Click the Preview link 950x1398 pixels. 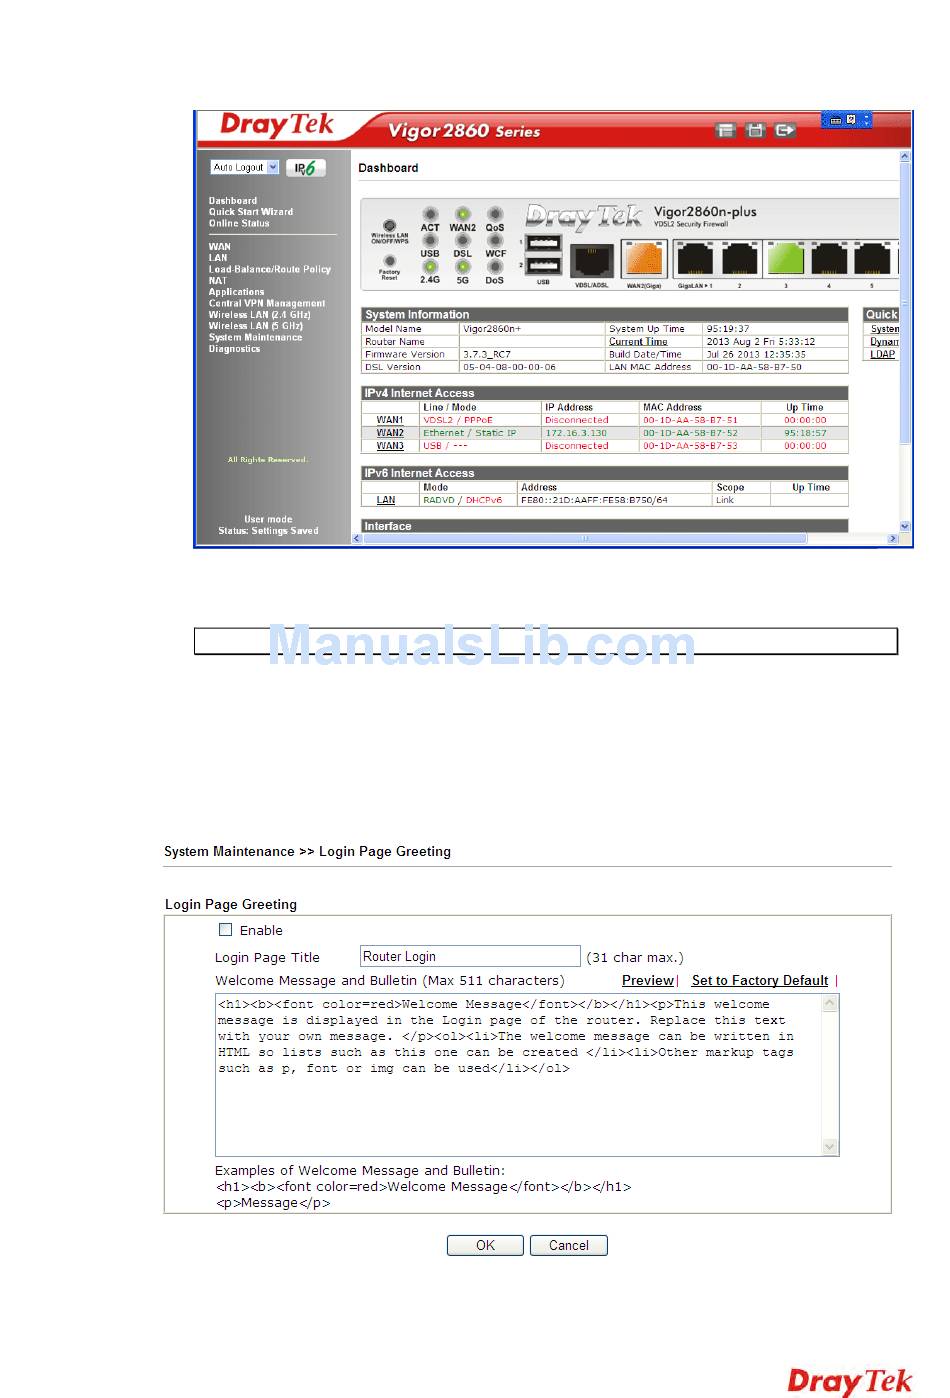(x=648, y=981)
